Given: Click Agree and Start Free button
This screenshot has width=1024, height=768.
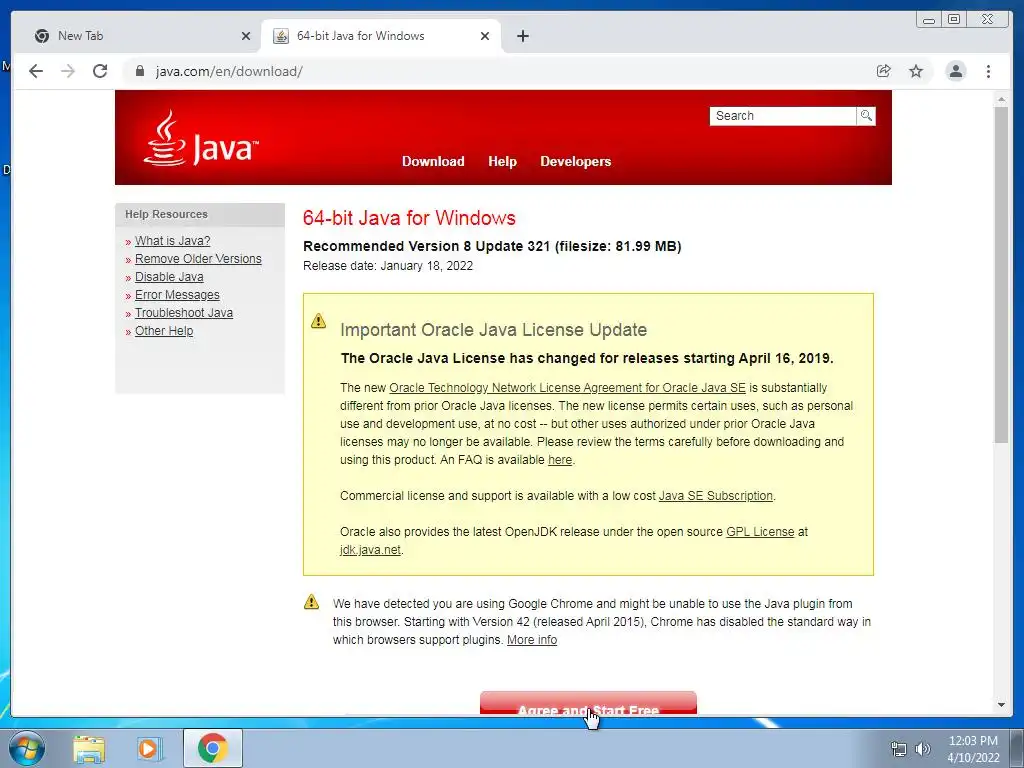Looking at the screenshot, I should [x=588, y=703].
